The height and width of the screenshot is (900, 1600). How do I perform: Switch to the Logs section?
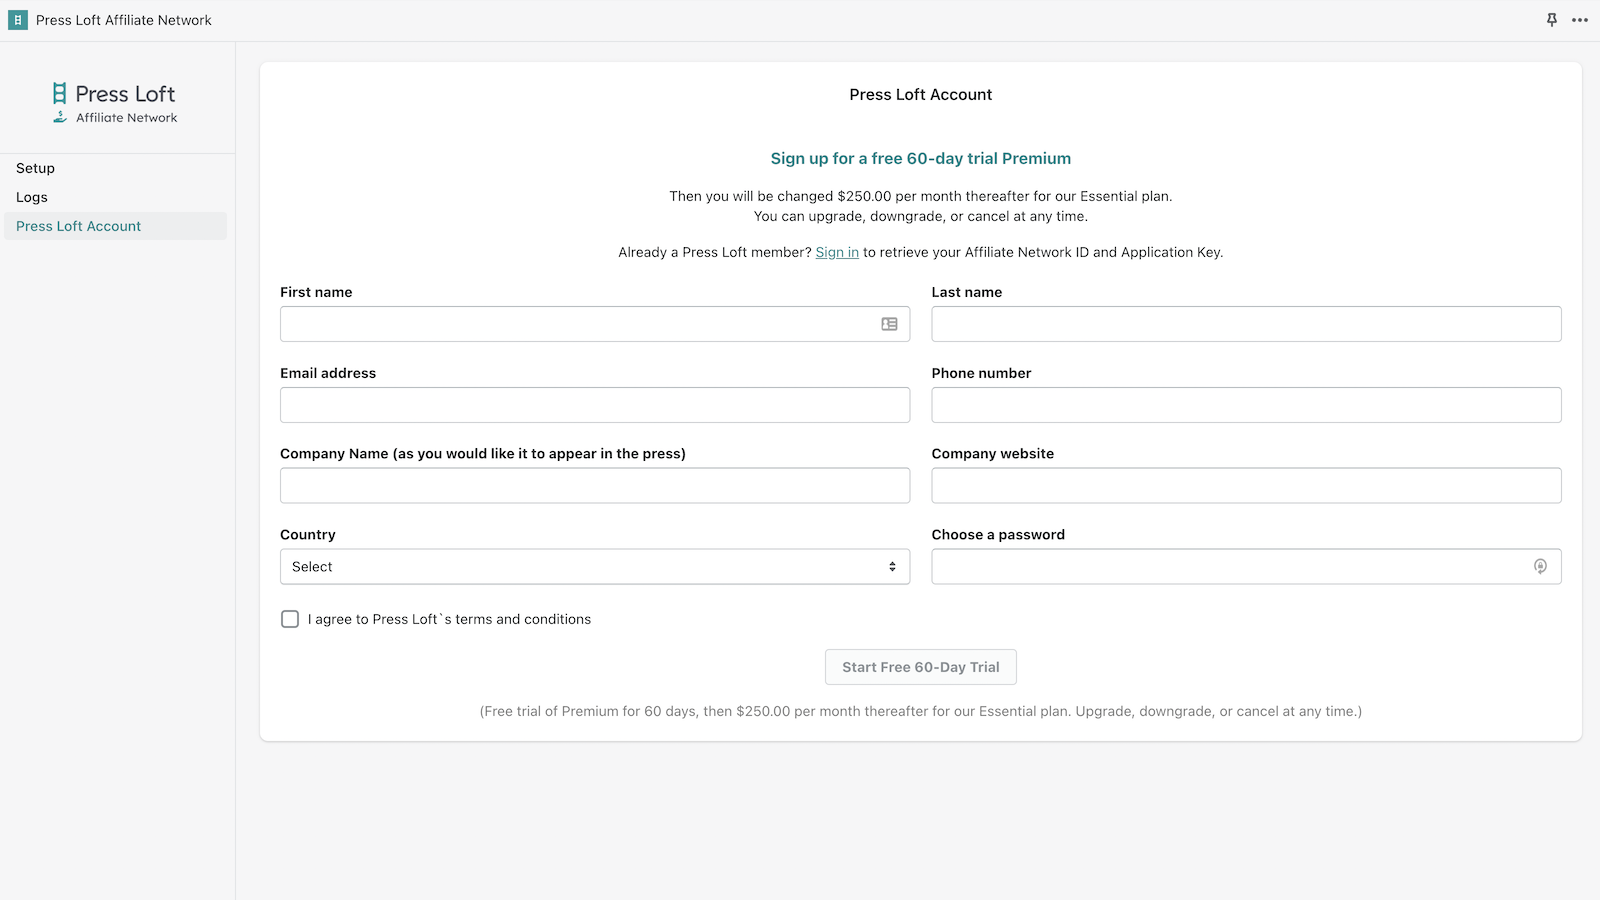(x=31, y=196)
